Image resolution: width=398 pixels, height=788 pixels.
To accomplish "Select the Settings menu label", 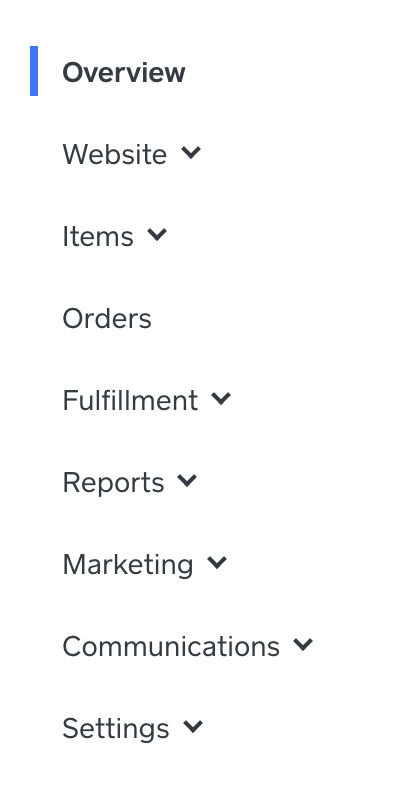I will tap(116, 728).
